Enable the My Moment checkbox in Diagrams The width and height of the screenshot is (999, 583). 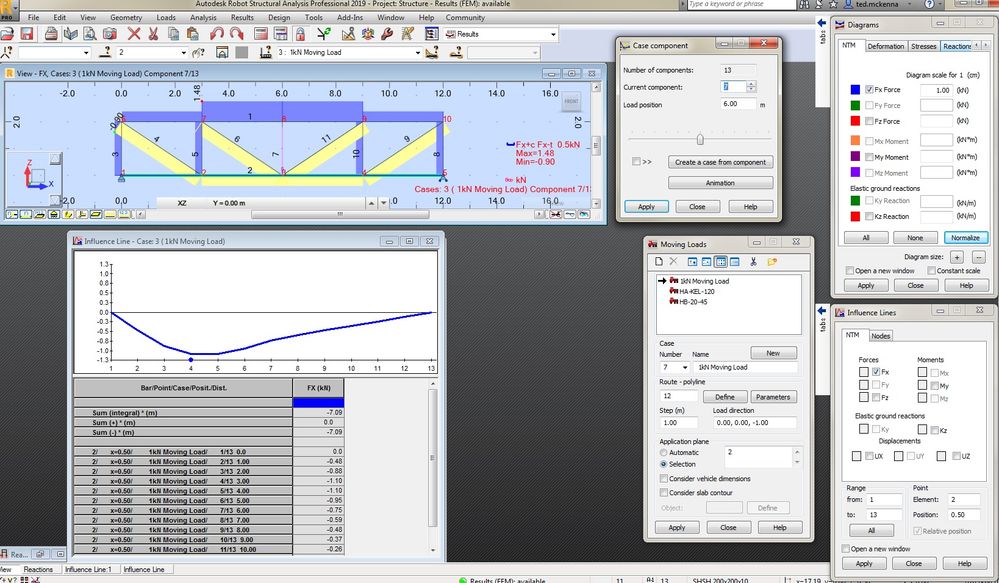coord(869,157)
